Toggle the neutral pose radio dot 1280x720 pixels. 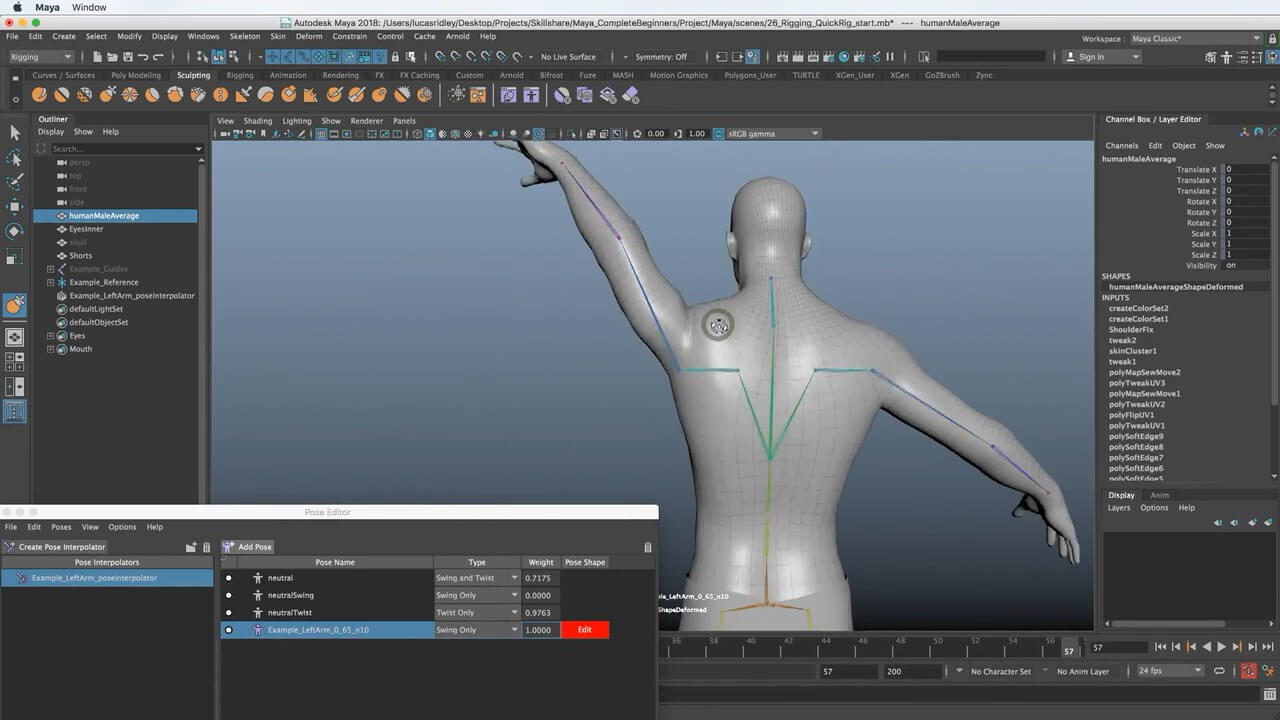point(228,578)
